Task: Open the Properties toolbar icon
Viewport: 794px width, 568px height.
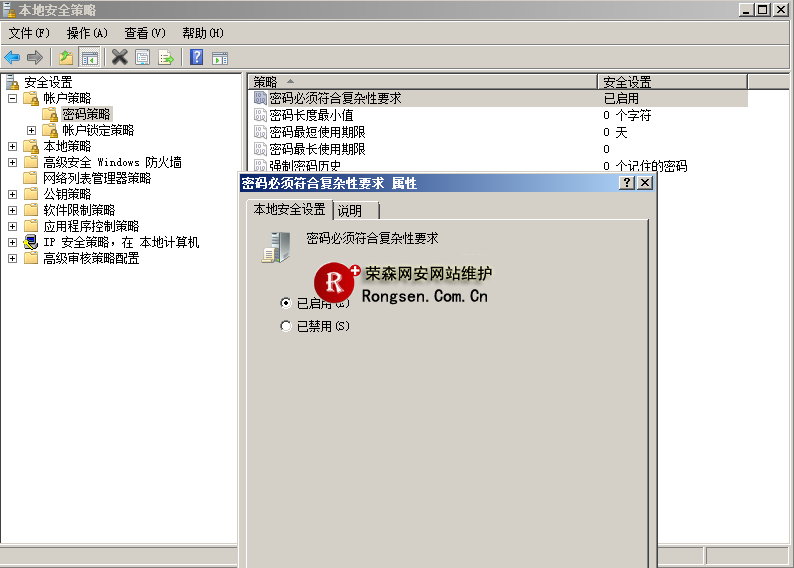Action: [x=142, y=57]
